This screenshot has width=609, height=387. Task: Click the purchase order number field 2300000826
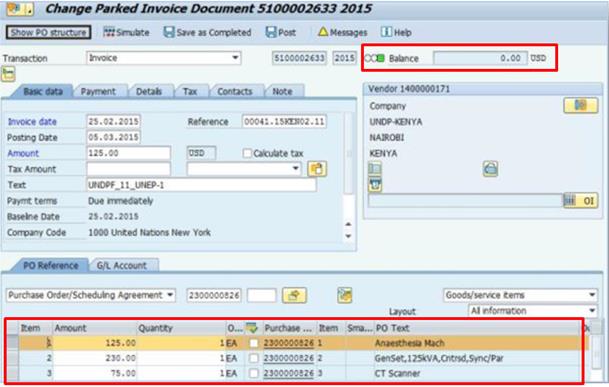pos(214,295)
